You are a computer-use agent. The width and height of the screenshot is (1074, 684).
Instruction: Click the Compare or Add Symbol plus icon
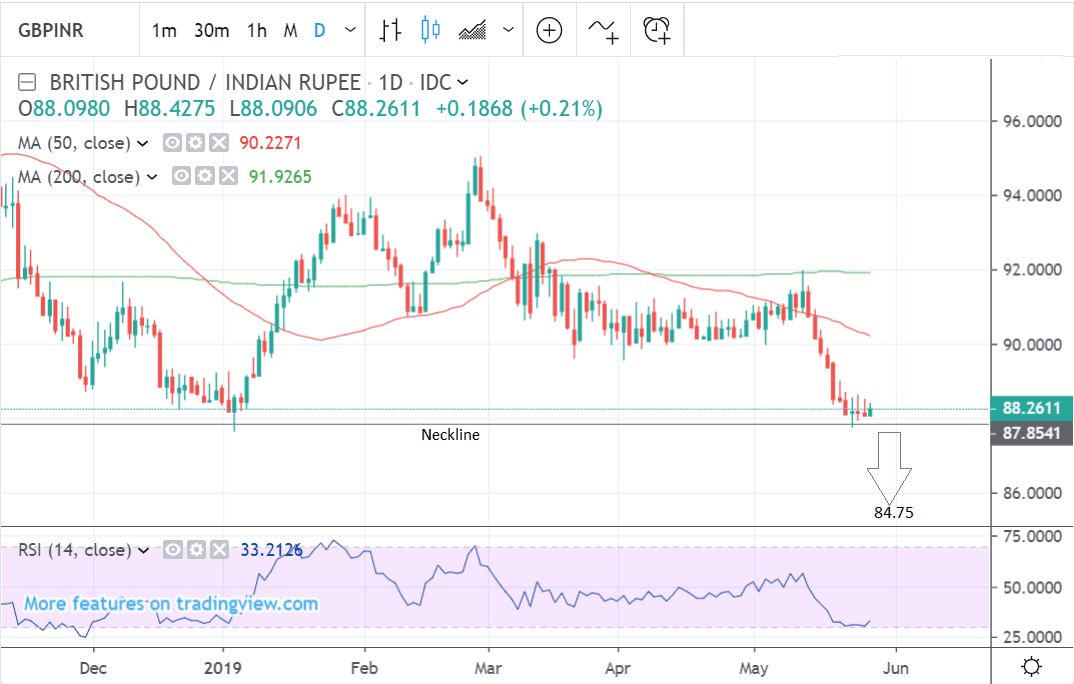(549, 30)
